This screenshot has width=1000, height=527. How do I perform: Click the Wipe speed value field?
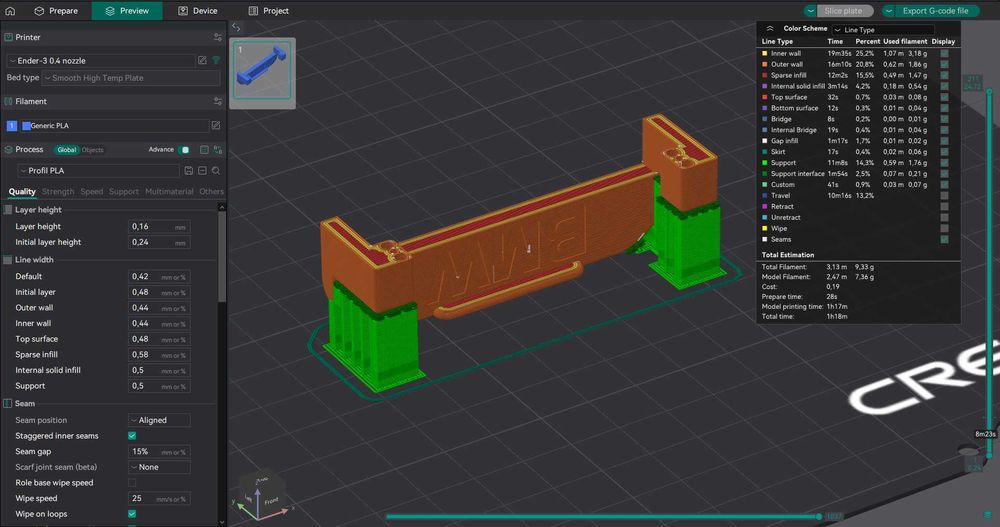(159, 498)
